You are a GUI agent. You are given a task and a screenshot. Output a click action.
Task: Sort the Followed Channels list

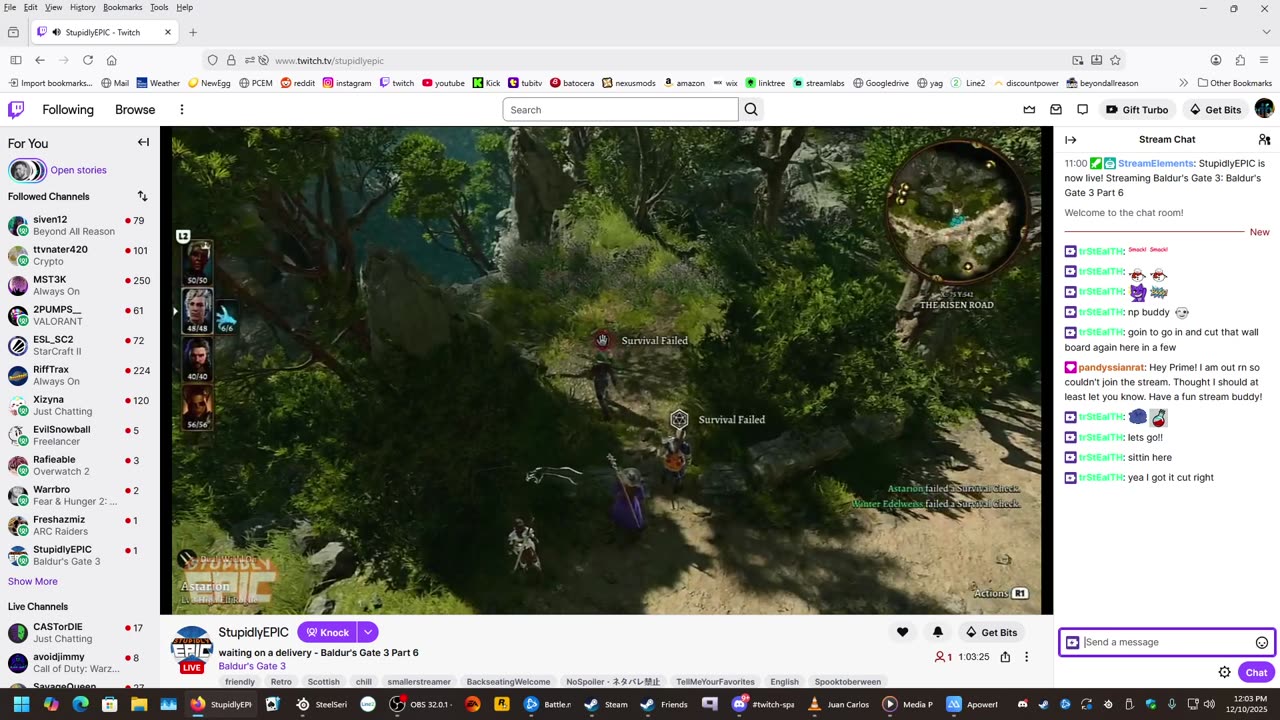(142, 196)
